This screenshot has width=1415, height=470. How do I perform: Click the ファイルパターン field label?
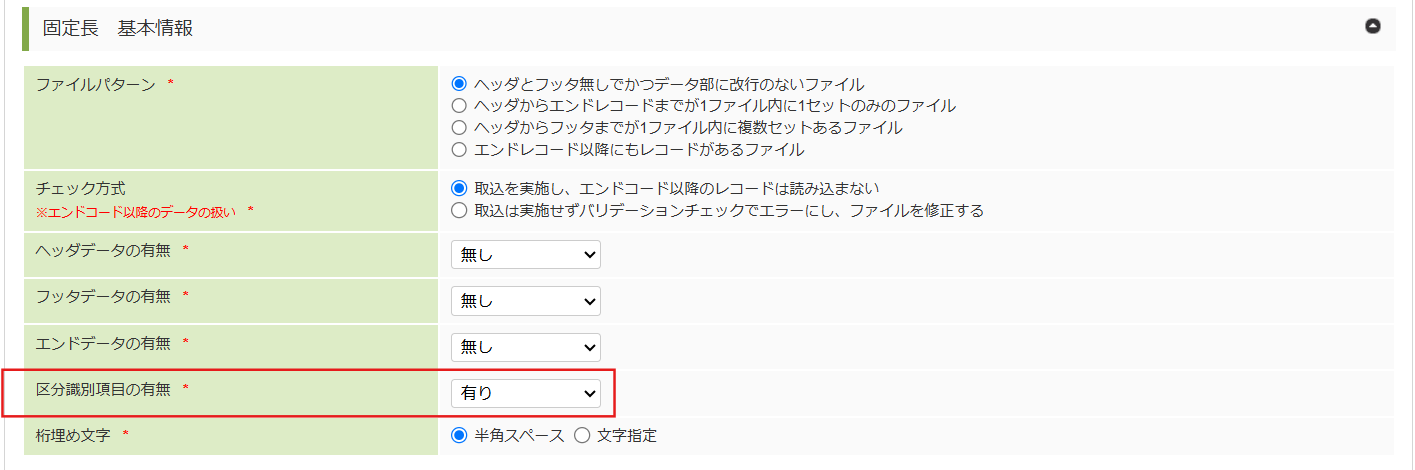(x=96, y=85)
